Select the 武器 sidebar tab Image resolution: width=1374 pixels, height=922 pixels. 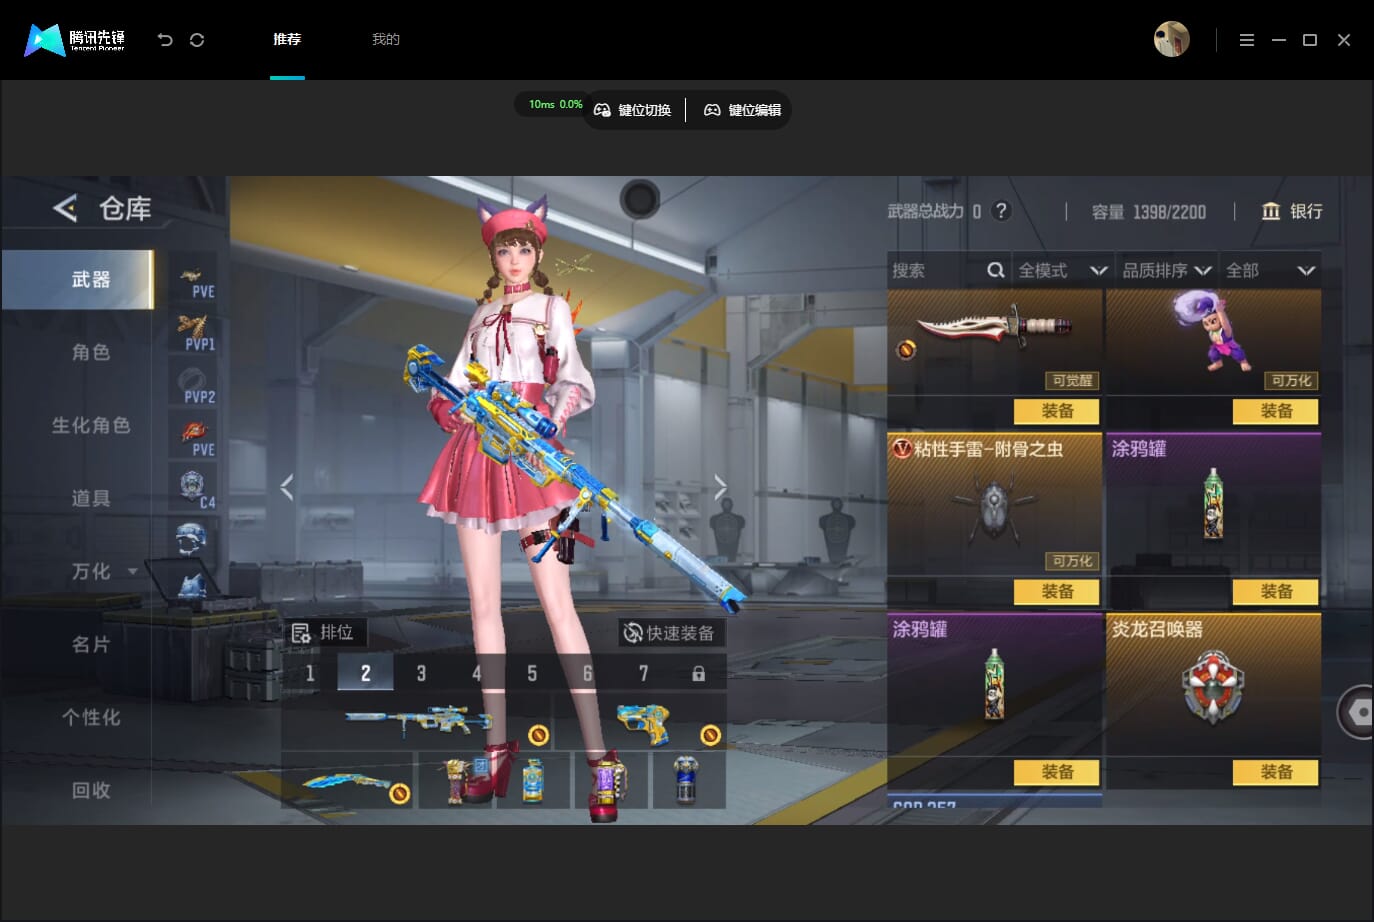pos(78,280)
